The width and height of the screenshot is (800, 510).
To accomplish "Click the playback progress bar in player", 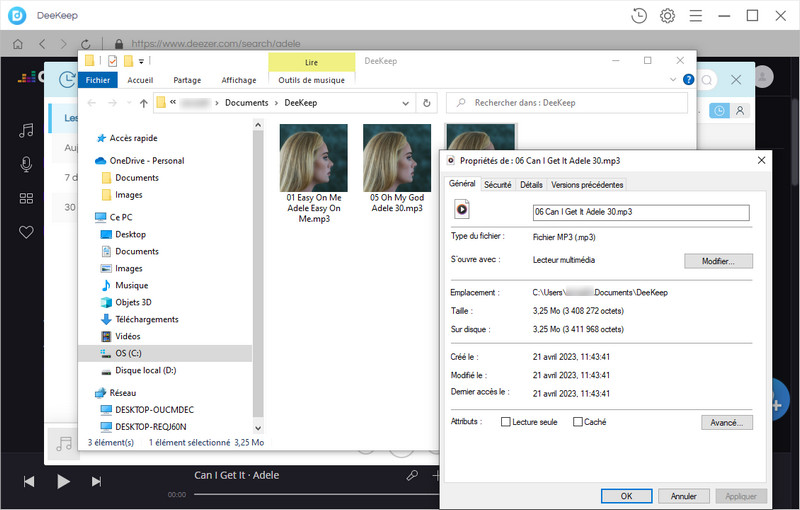I will point(316,494).
